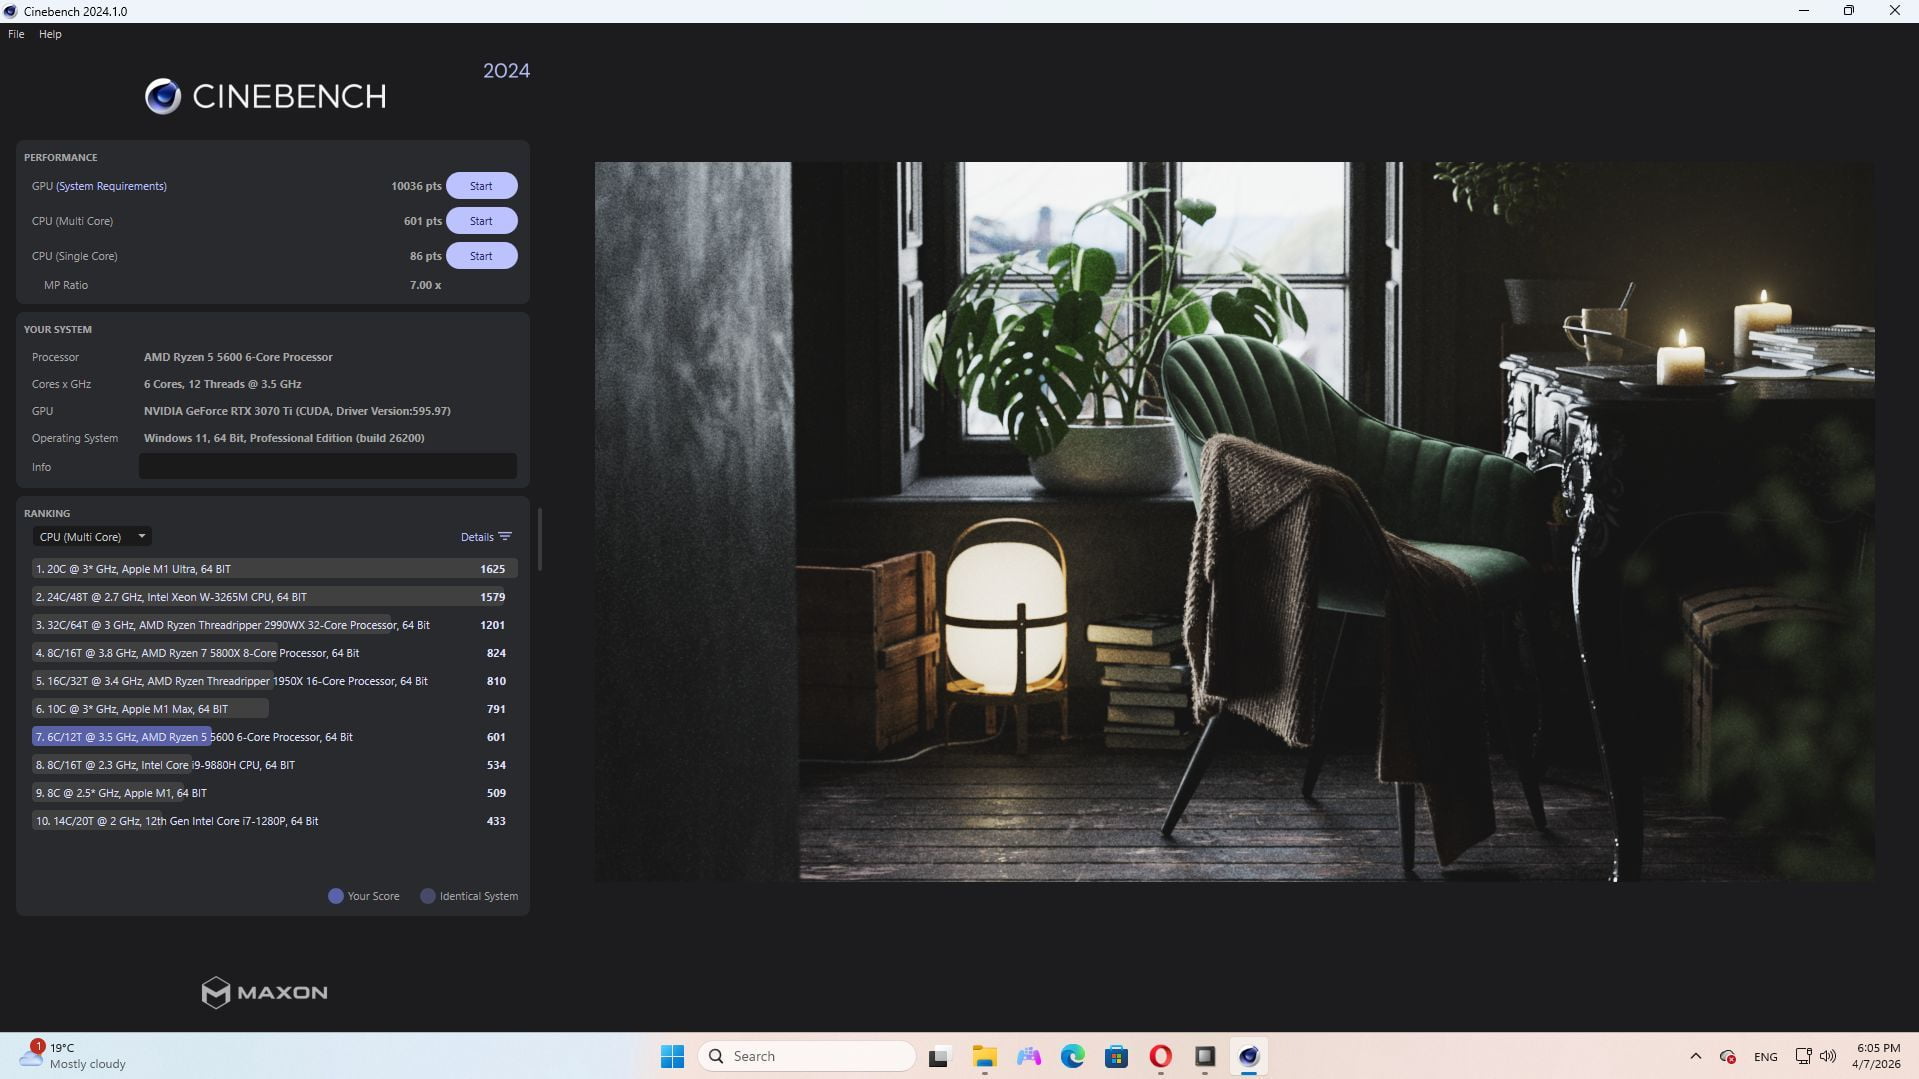The width and height of the screenshot is (1919, 1079).
Task: Click the 10036 pts GPU score
Action: pyautogui.click(x=416, y=186)
